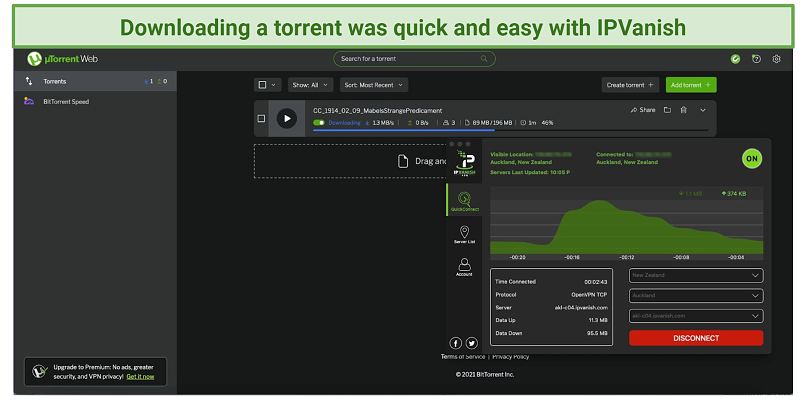Screen dimensions: 806x400
Task: Click the Data Down 95.5 MB value
Action: 598,333
